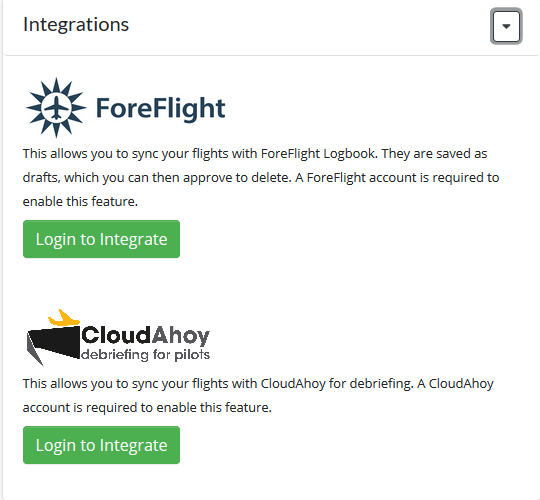This screenshot has width=540, height=500.
Task: Click empty space in Integrations header bar
Action: [x=310, y=26]
